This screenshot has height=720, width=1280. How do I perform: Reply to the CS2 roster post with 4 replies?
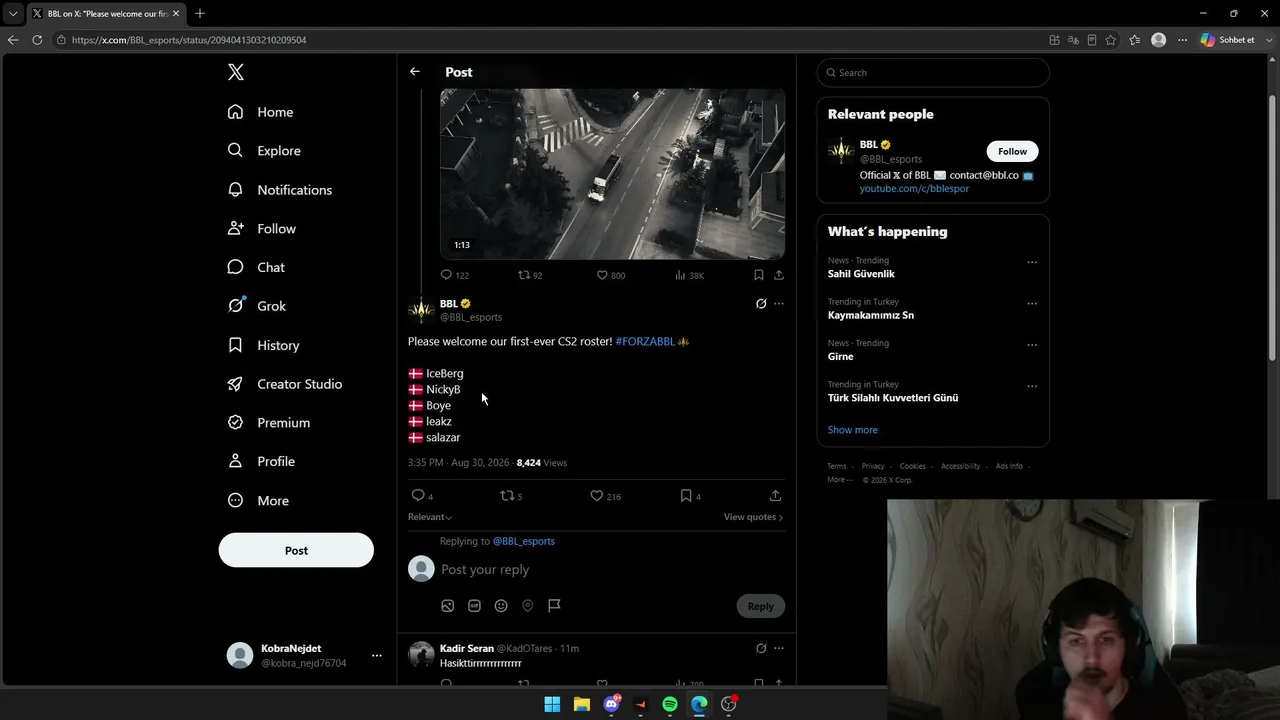[x=422, y=496]
